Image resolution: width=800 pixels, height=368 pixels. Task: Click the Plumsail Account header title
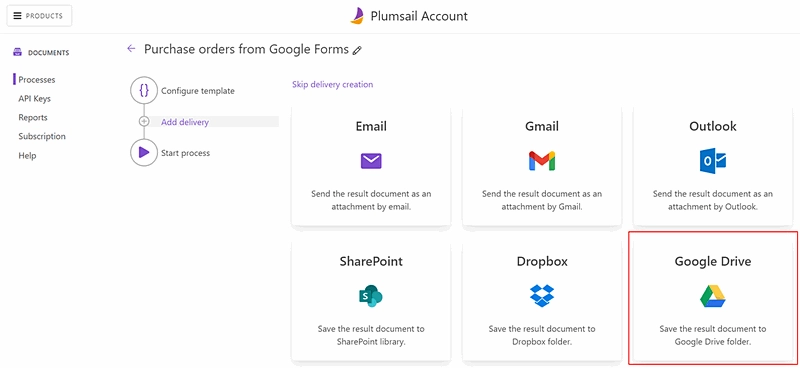(x=419, y=16)
